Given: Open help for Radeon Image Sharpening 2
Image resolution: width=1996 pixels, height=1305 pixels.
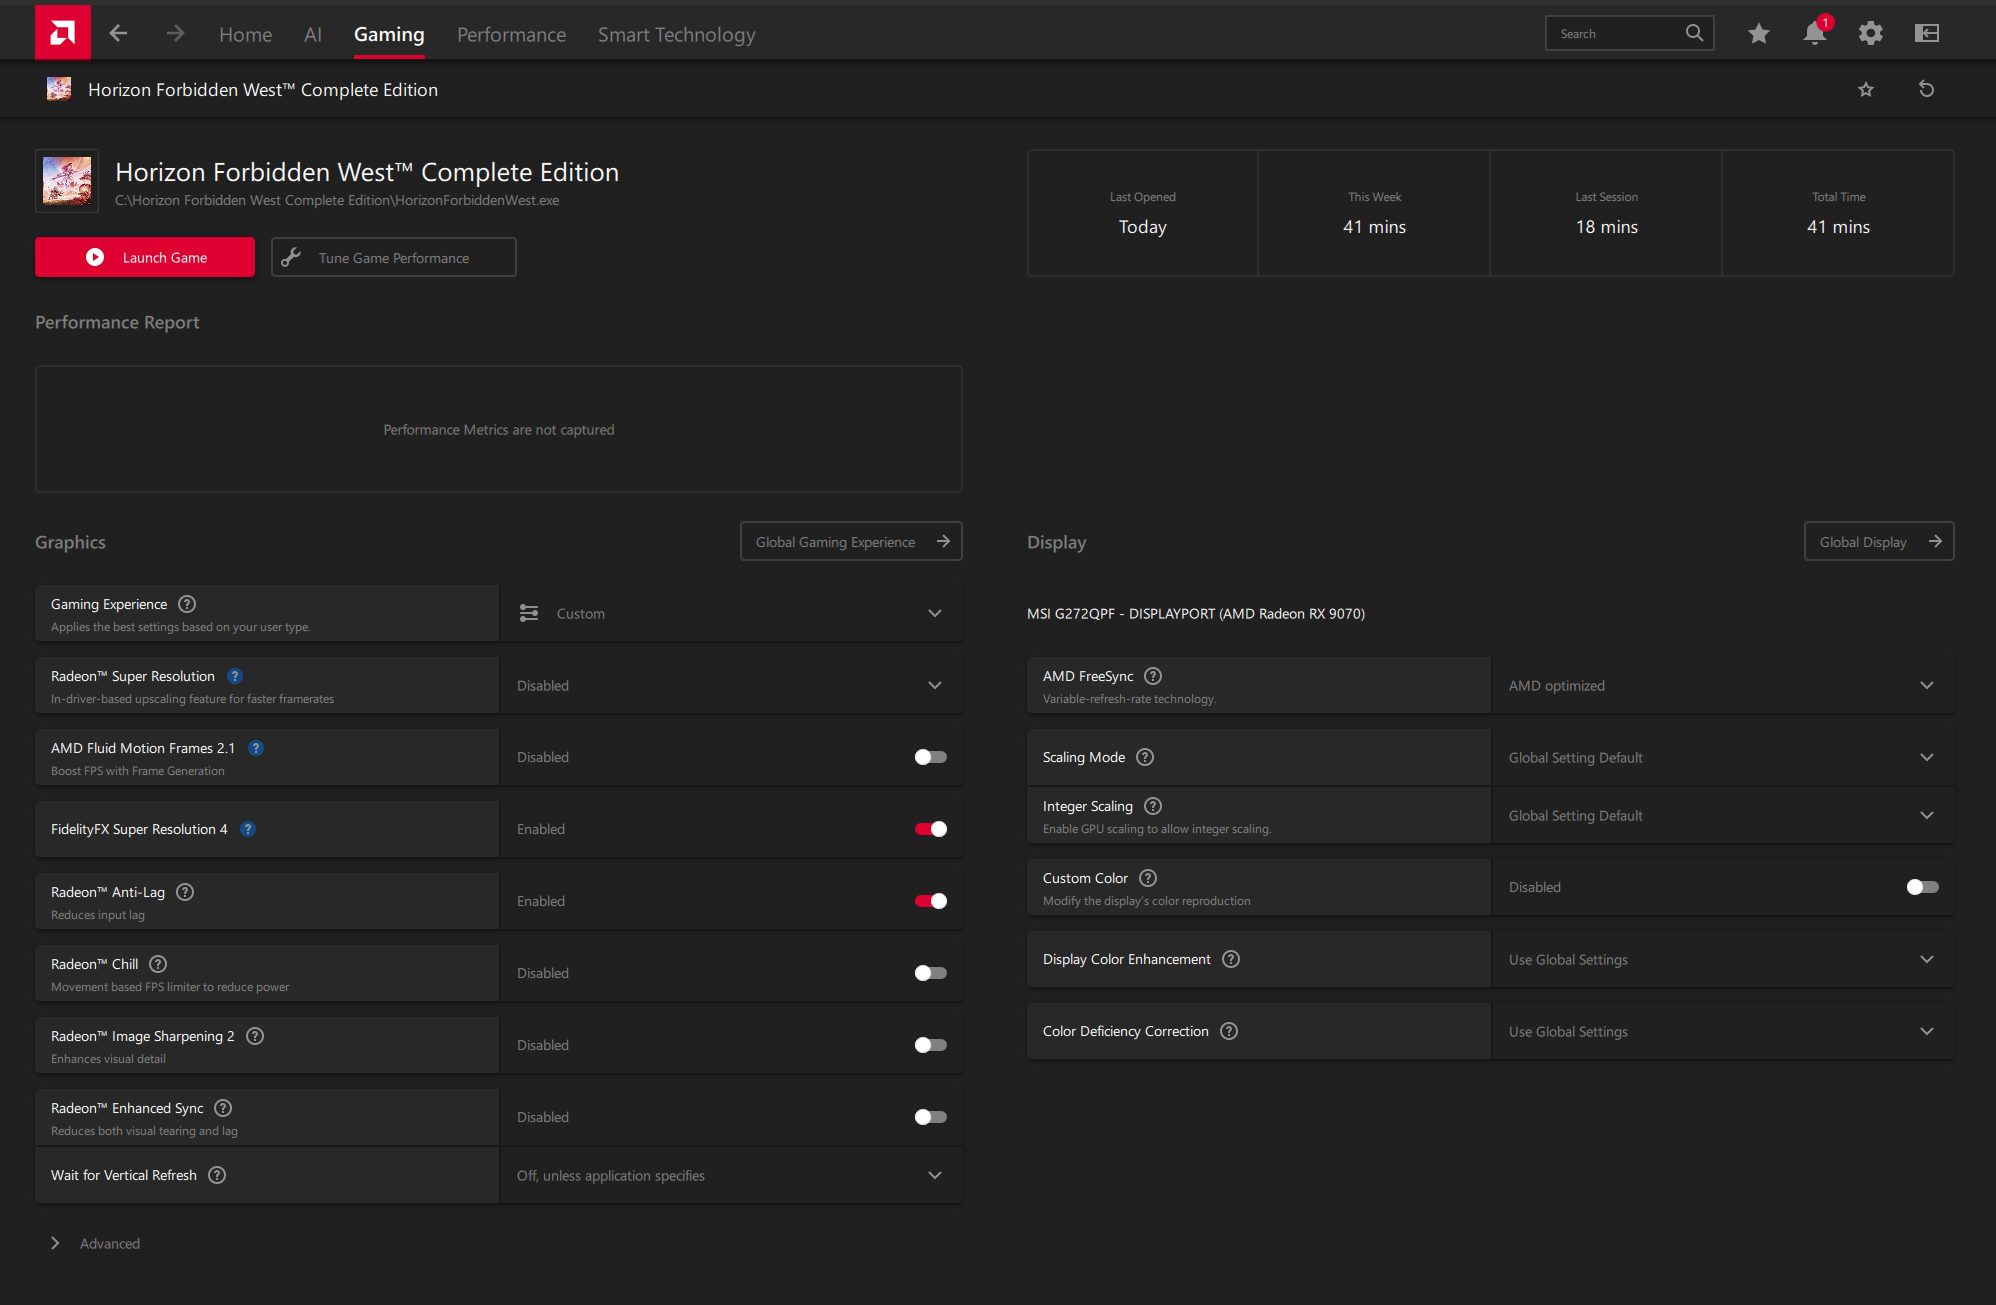Looking at the screenshot, I should pos(255,1036).
